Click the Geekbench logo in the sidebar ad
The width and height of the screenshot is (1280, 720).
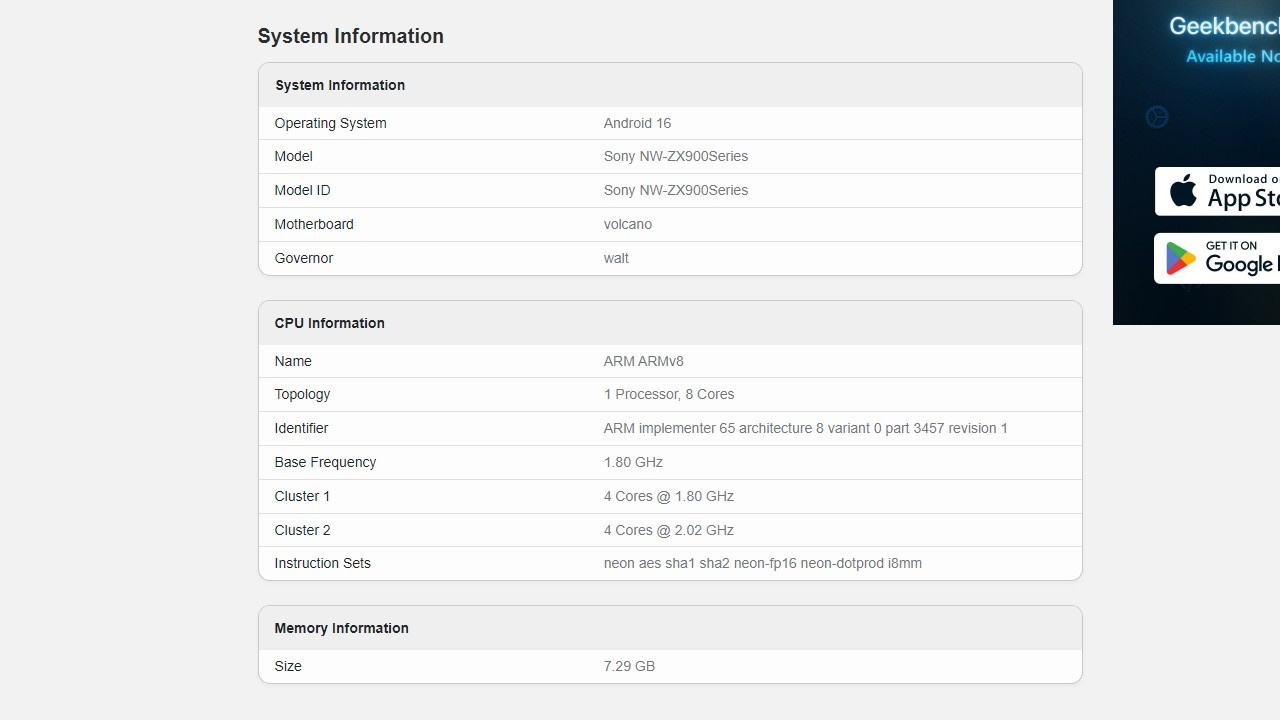tap(1222, 26)
